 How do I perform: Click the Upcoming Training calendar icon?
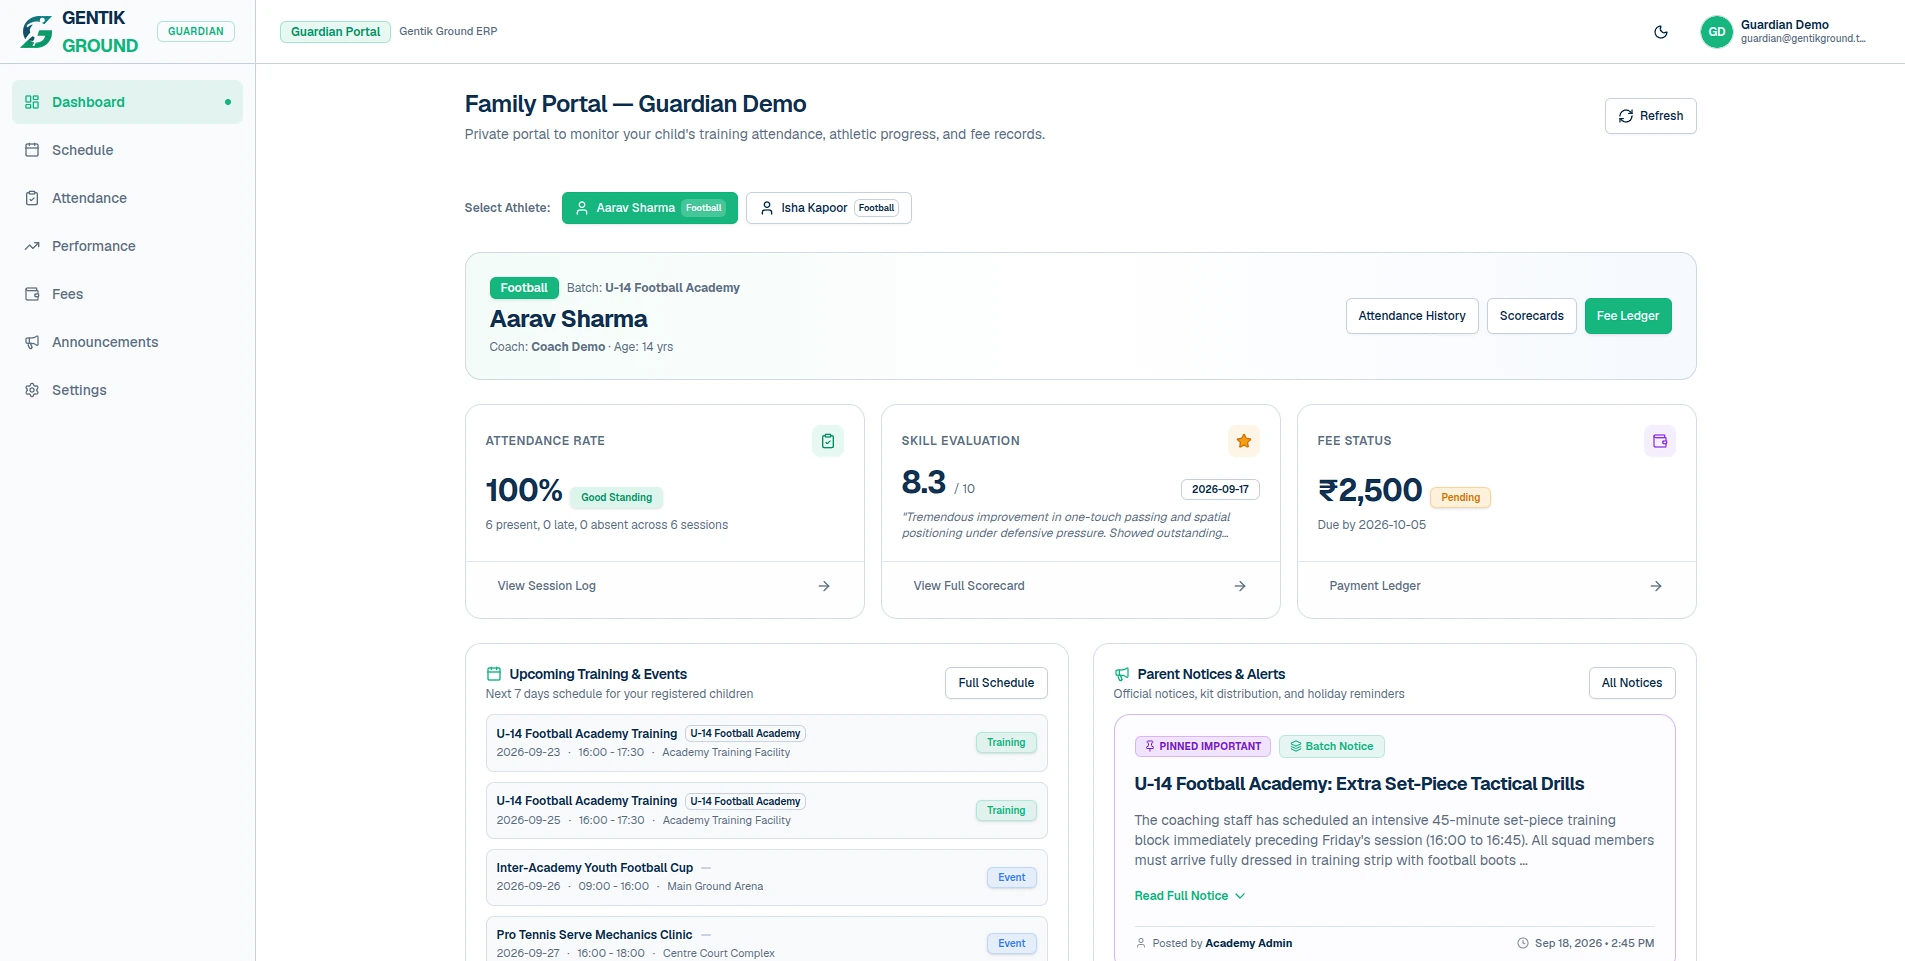pyautogui.click(x=493, y=674)
